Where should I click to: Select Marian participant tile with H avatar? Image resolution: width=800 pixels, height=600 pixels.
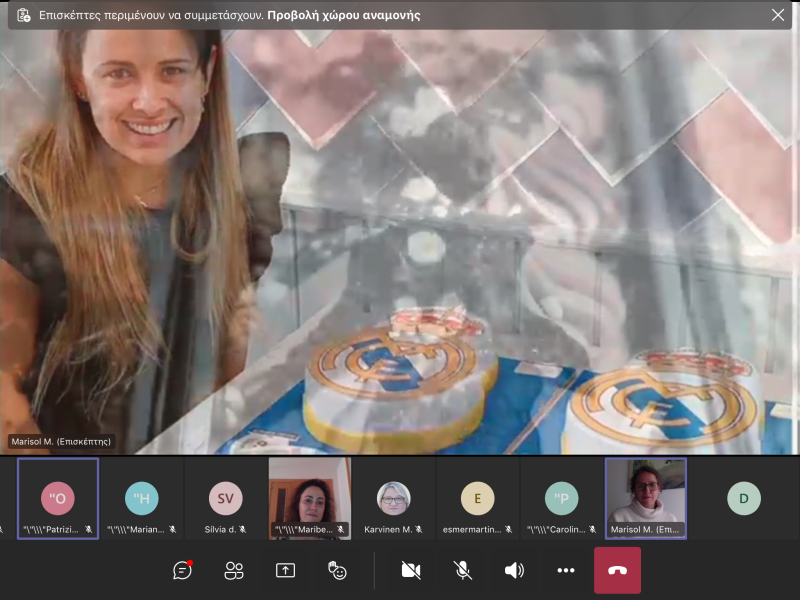pyautogui.click(x=142, y=499)
